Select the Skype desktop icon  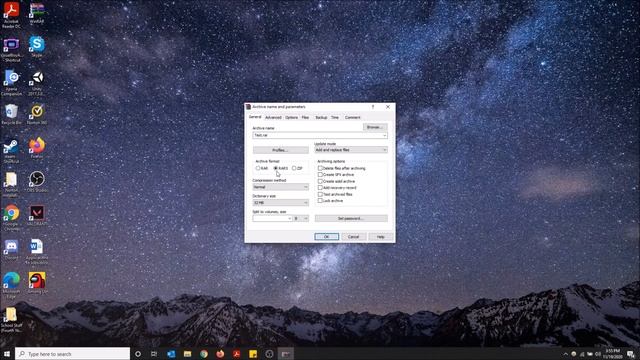[37, 47]
